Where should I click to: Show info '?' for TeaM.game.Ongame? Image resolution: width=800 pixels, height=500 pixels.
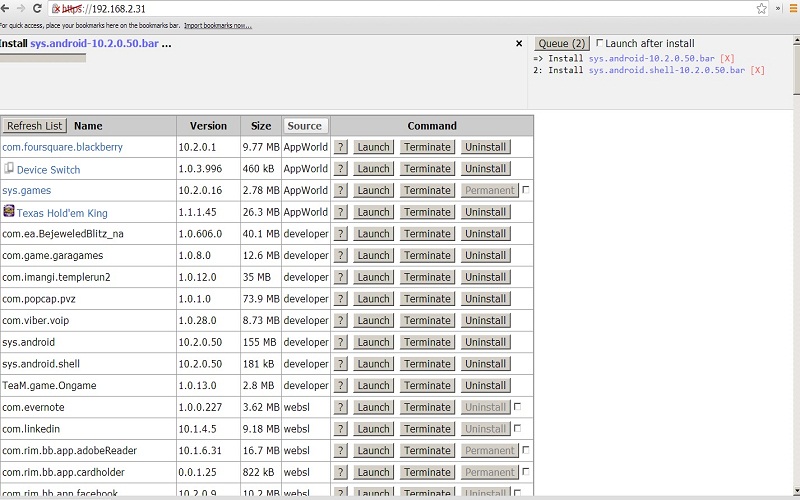click(340, 386)
